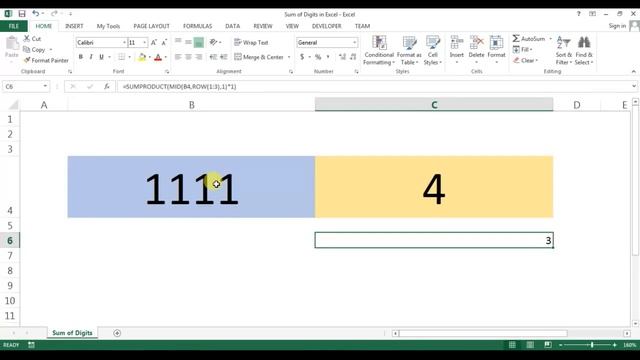Apply percent style format
Screen dimensions: 640x360
coord(318,57)
